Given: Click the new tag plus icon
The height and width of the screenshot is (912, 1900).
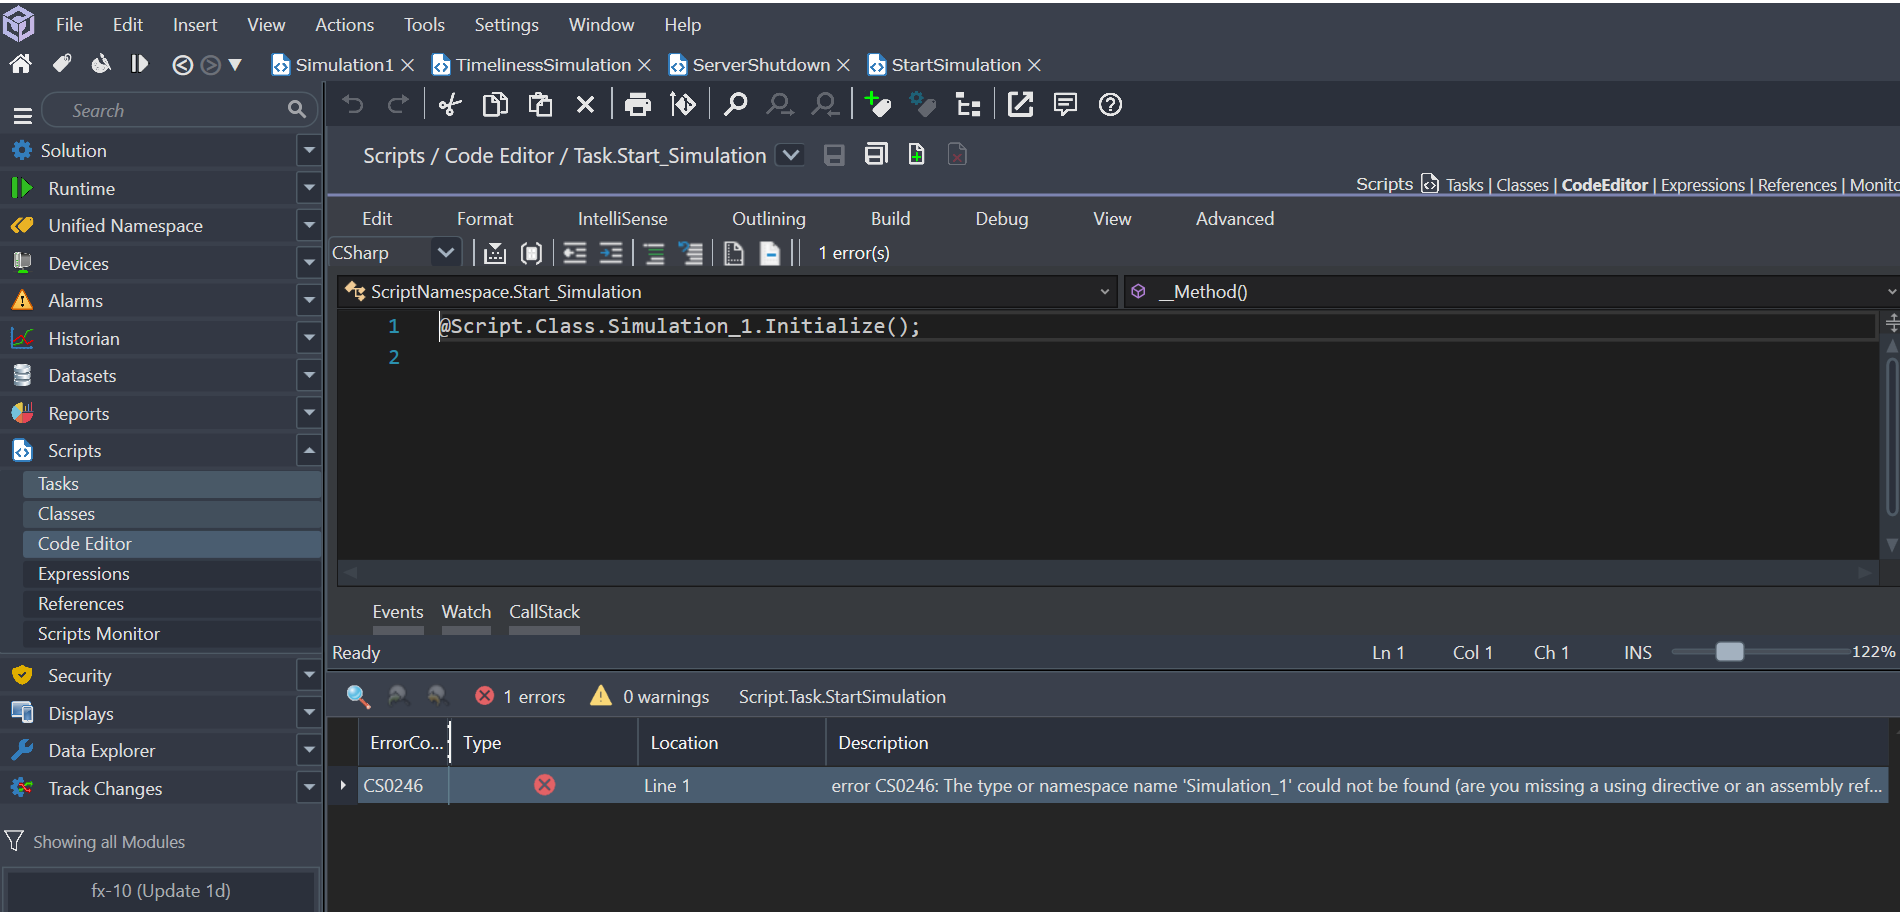Looking at the screenshot, I should (x=877, y=105).
